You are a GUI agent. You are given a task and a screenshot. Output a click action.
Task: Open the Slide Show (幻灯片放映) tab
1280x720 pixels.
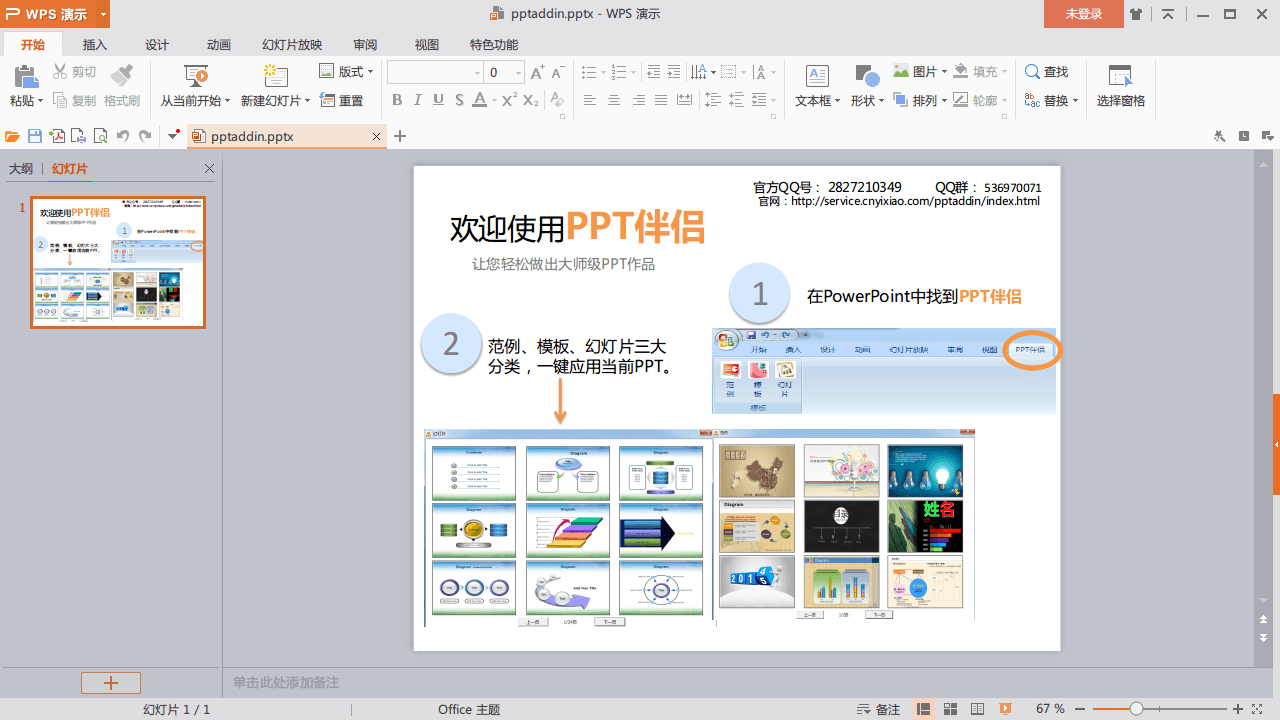[292, 44]
